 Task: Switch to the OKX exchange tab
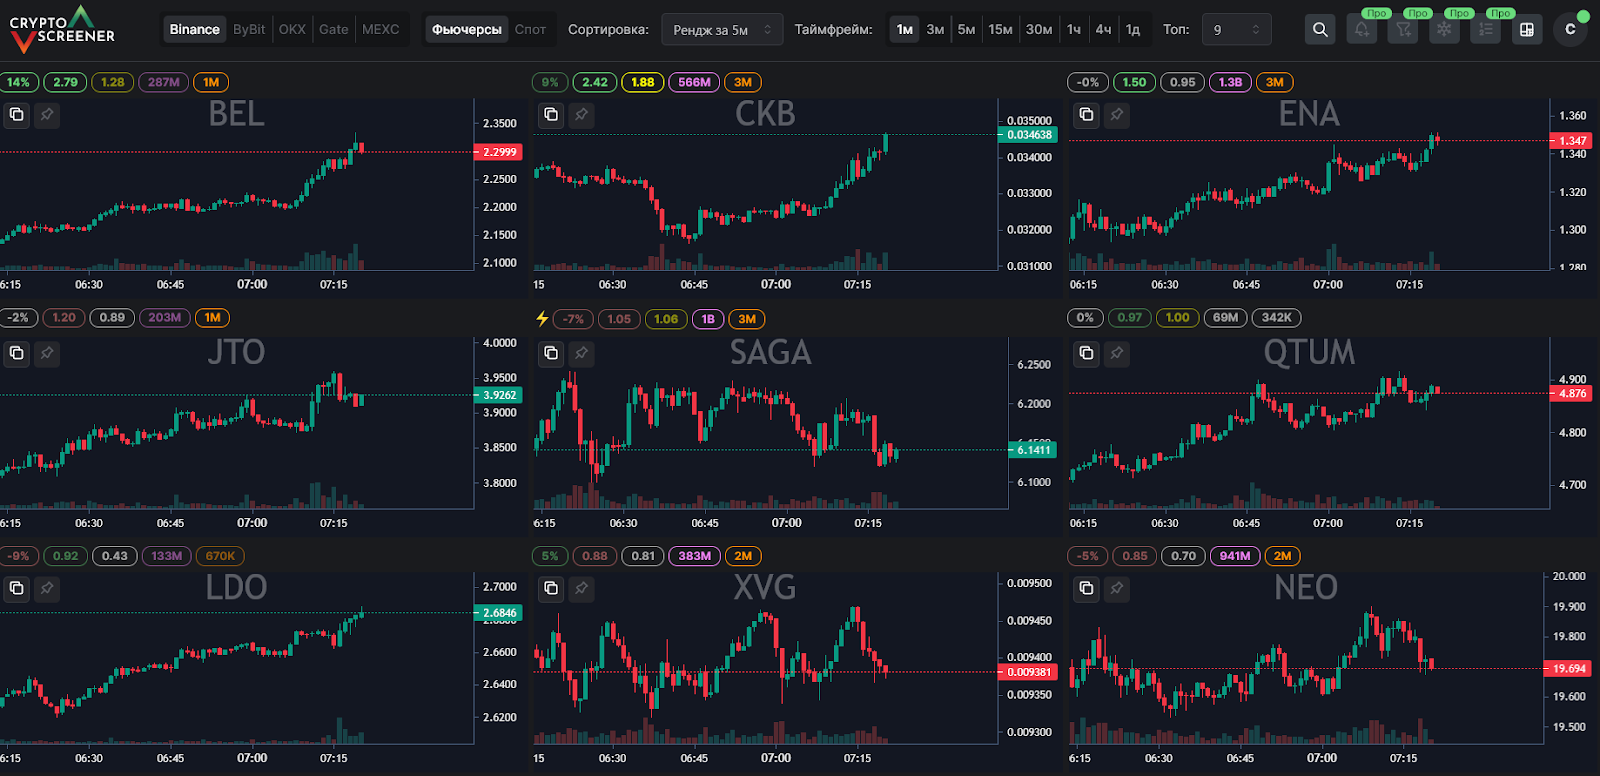pyautogui.click(x=292, y=30)
